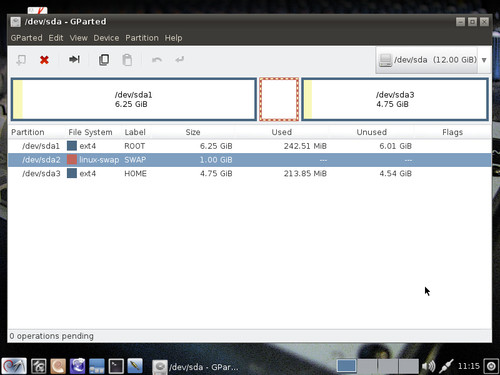Click the 11:15 clock in the tray
The image size is (500, 375).
pos(468,366)
